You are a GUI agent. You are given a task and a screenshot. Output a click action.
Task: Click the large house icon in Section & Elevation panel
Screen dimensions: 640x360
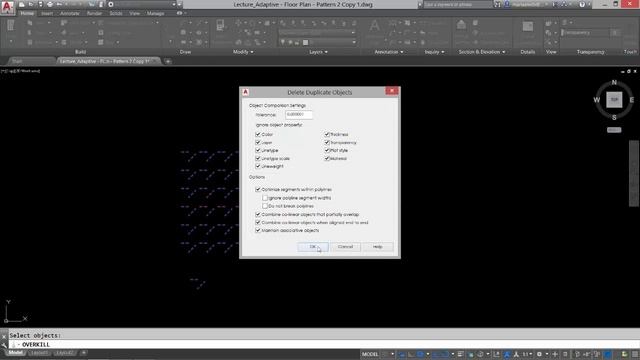pos(461,25)
